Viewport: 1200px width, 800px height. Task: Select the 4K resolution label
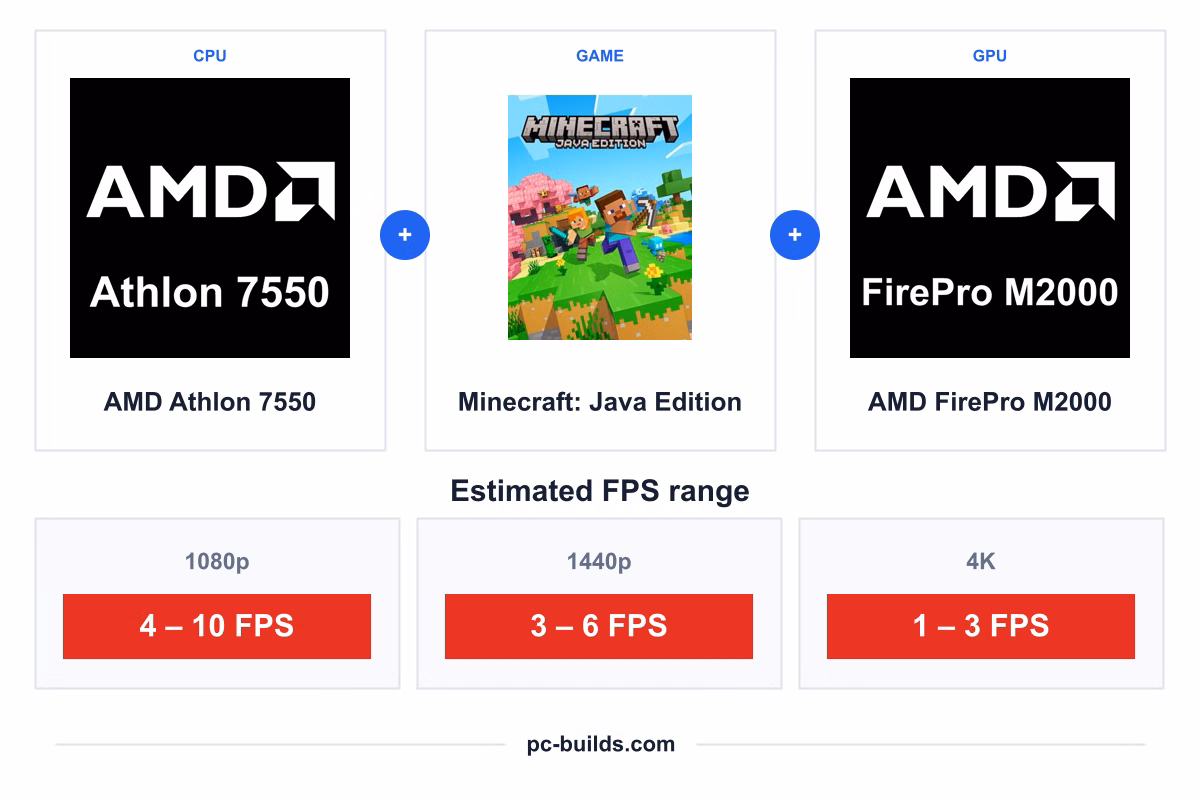(981, 562)
